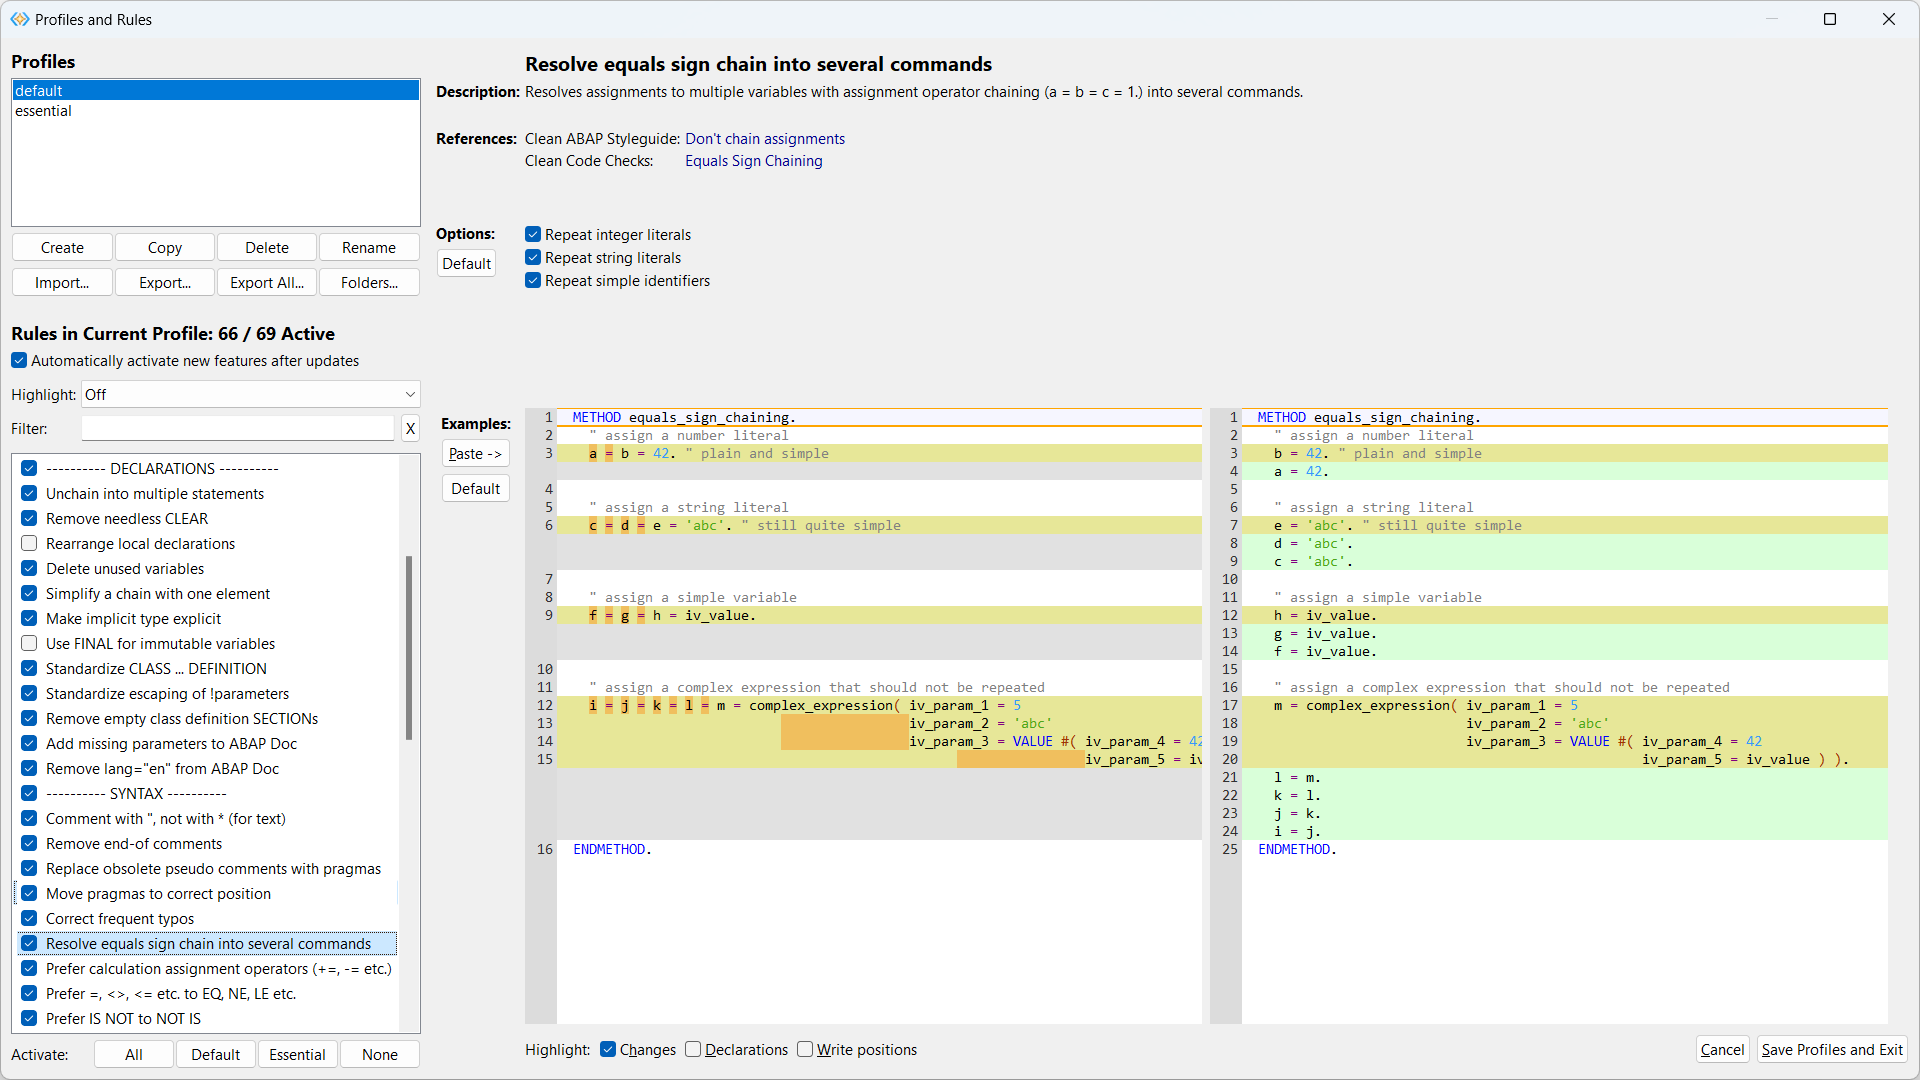Open the Highlight dropdown
This screenshot has width=1920, height=1080.
pos(409,394)
